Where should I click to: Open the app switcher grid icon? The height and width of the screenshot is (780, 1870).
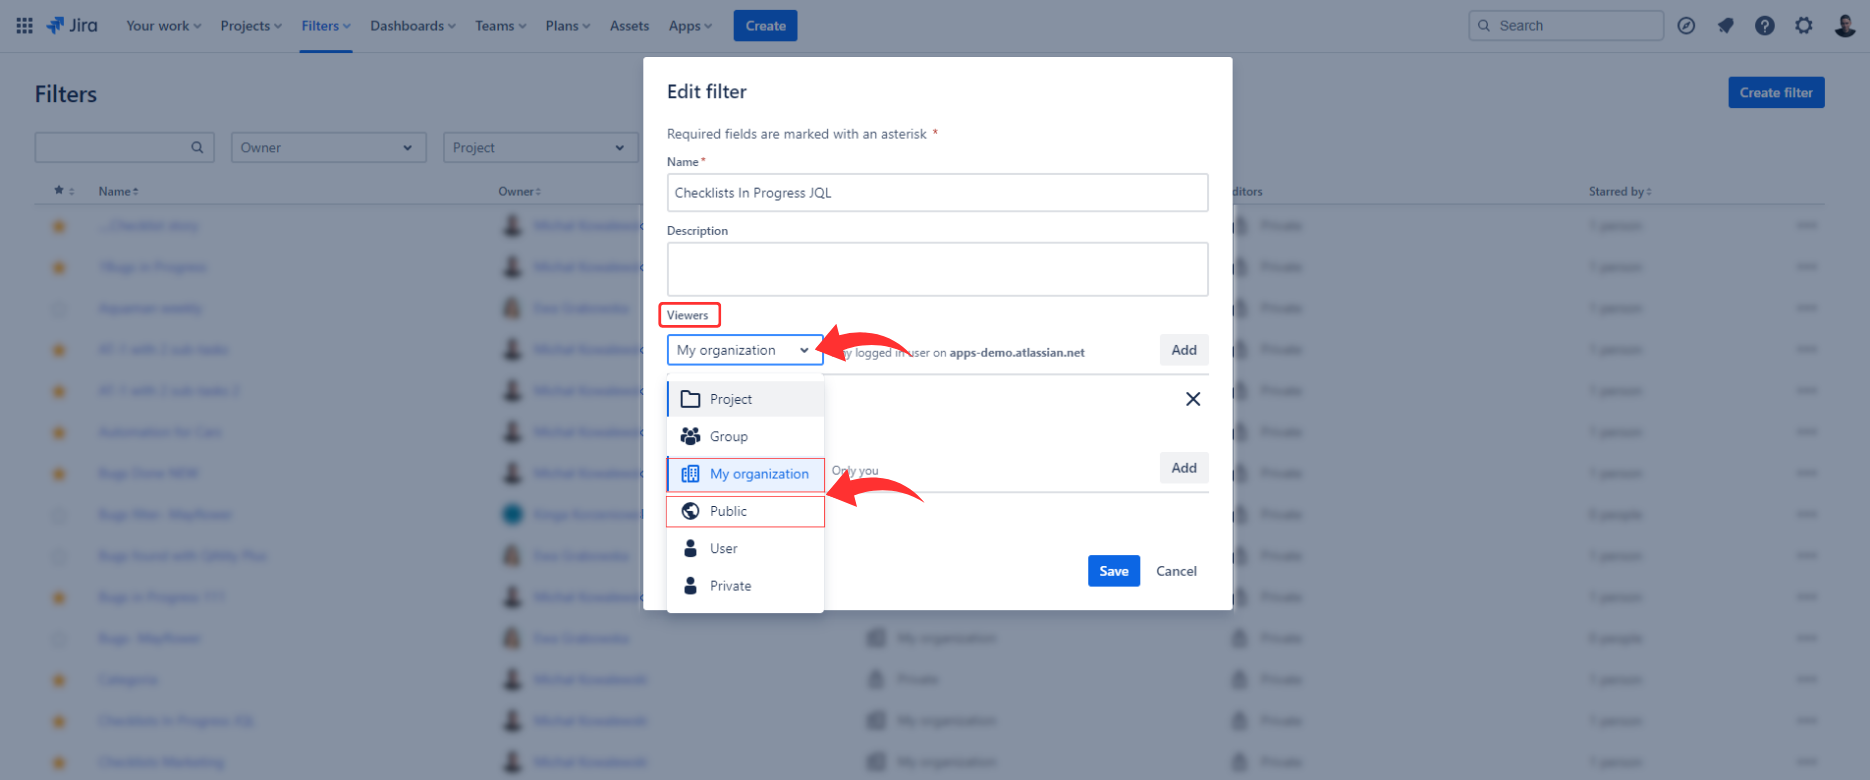(x=25, y=26)
